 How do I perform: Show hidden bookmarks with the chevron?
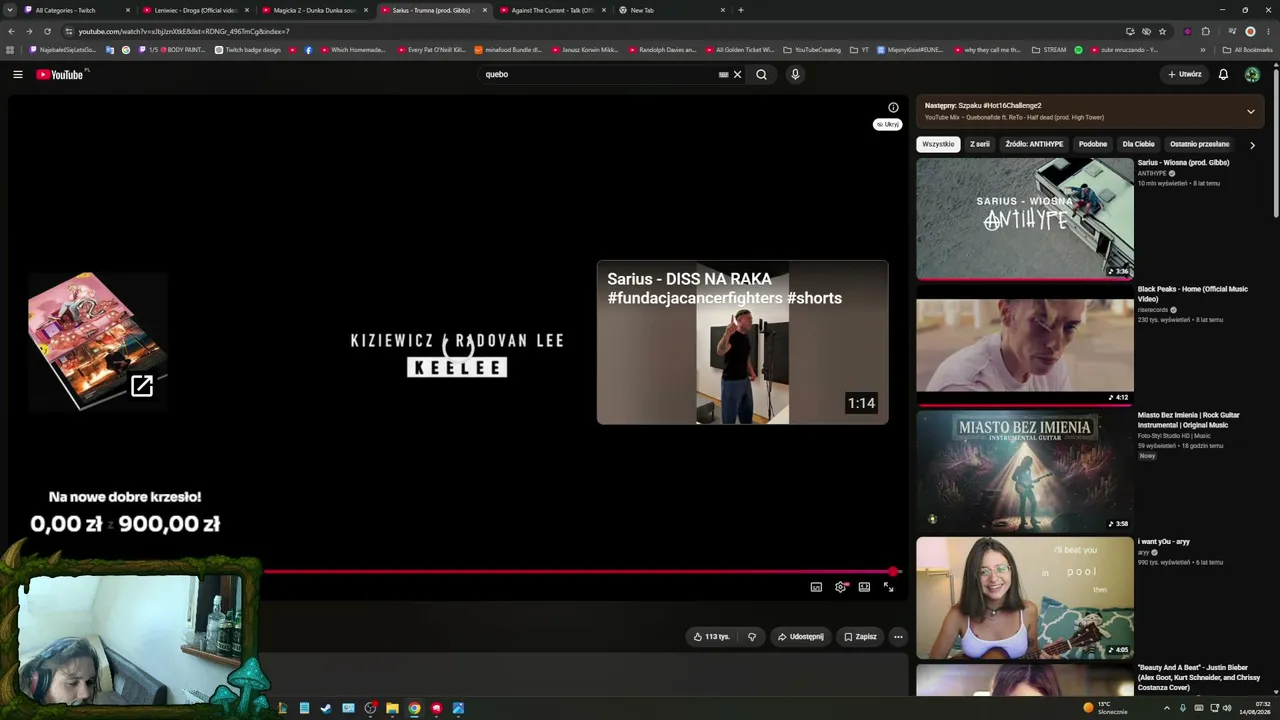tap(1202, 50)
